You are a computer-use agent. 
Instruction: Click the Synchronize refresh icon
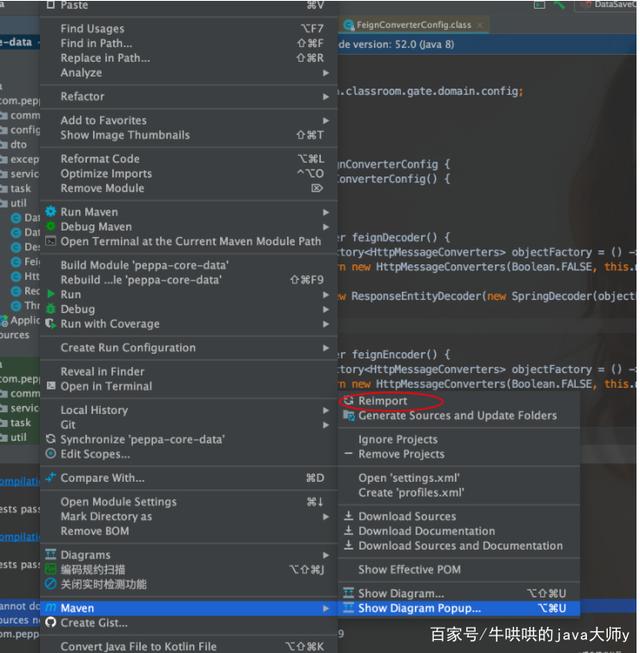point(50,439)
